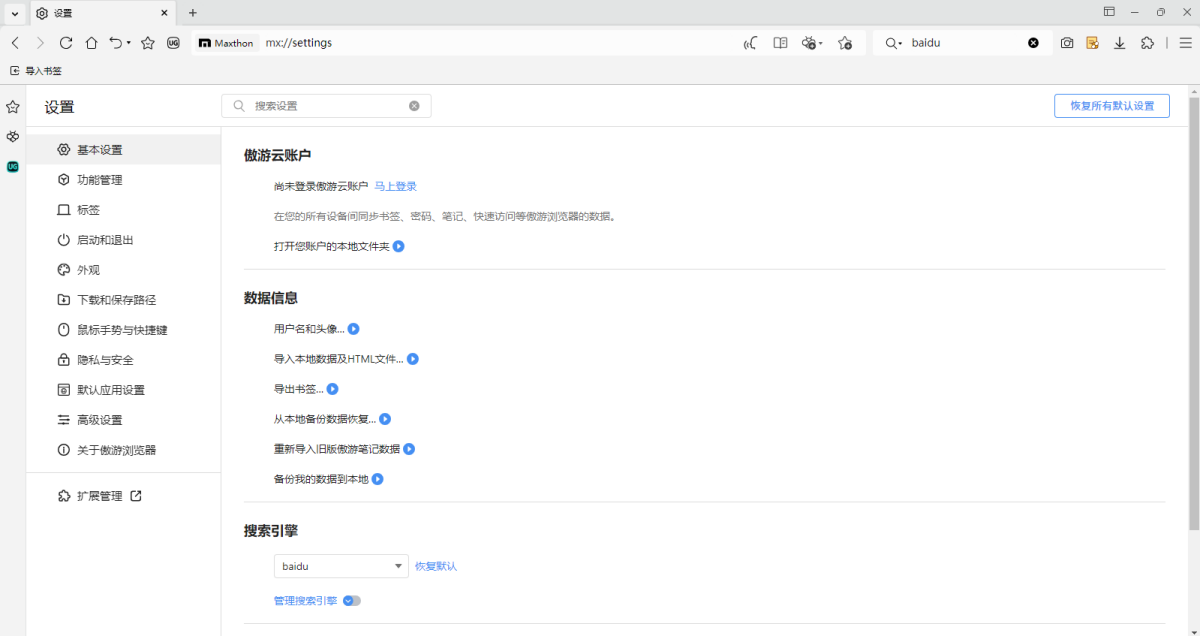The width and height of the screenshot is (1200, 636).
Task: Open the Maxthon notes icon
Action: point(1093,43)
